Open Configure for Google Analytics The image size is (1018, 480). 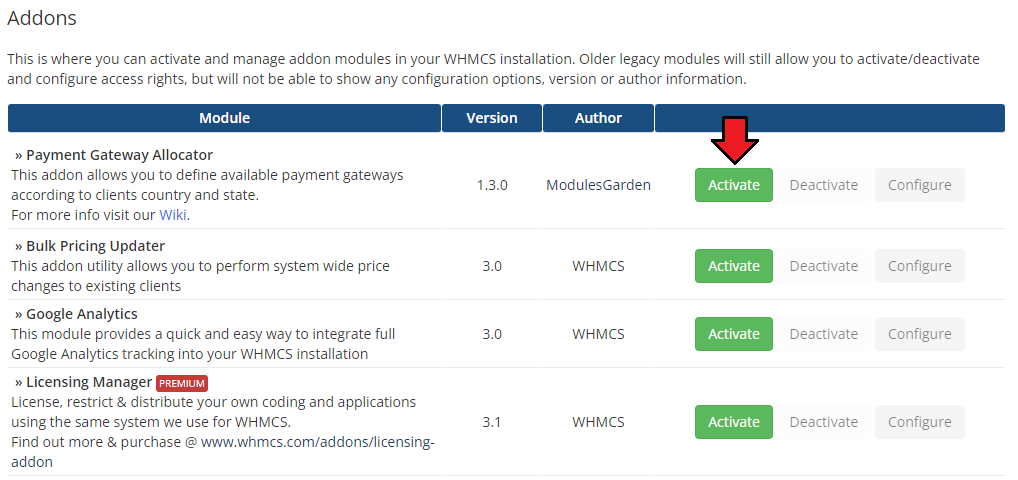919,334
